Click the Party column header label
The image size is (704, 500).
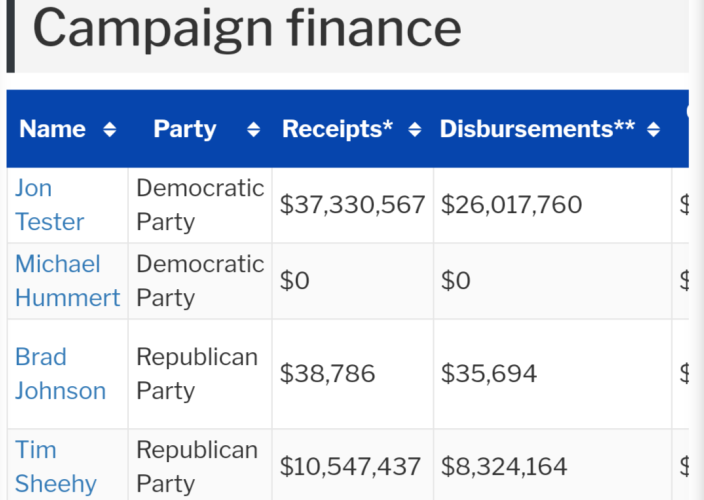tap(185, 129)
